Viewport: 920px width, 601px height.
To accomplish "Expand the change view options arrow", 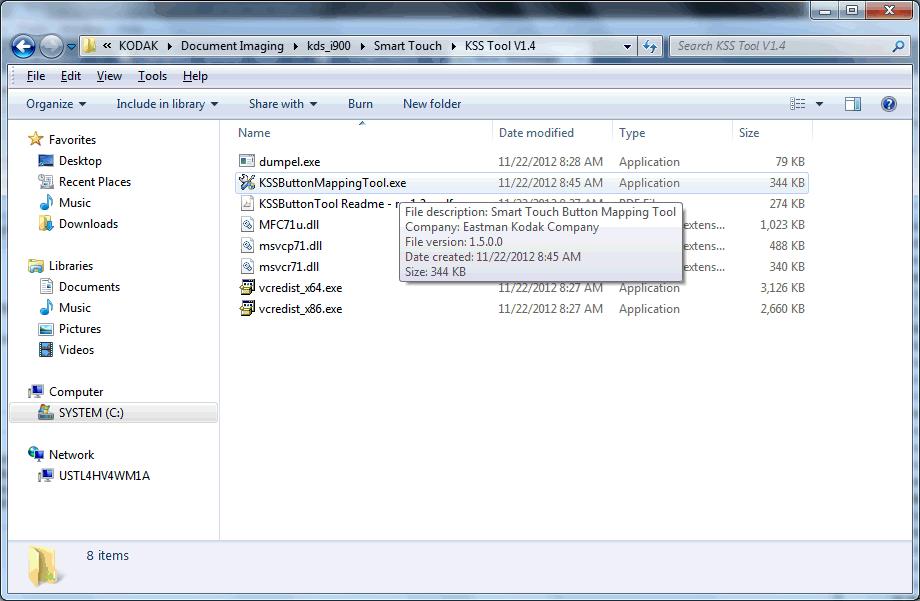I will 820,104.
